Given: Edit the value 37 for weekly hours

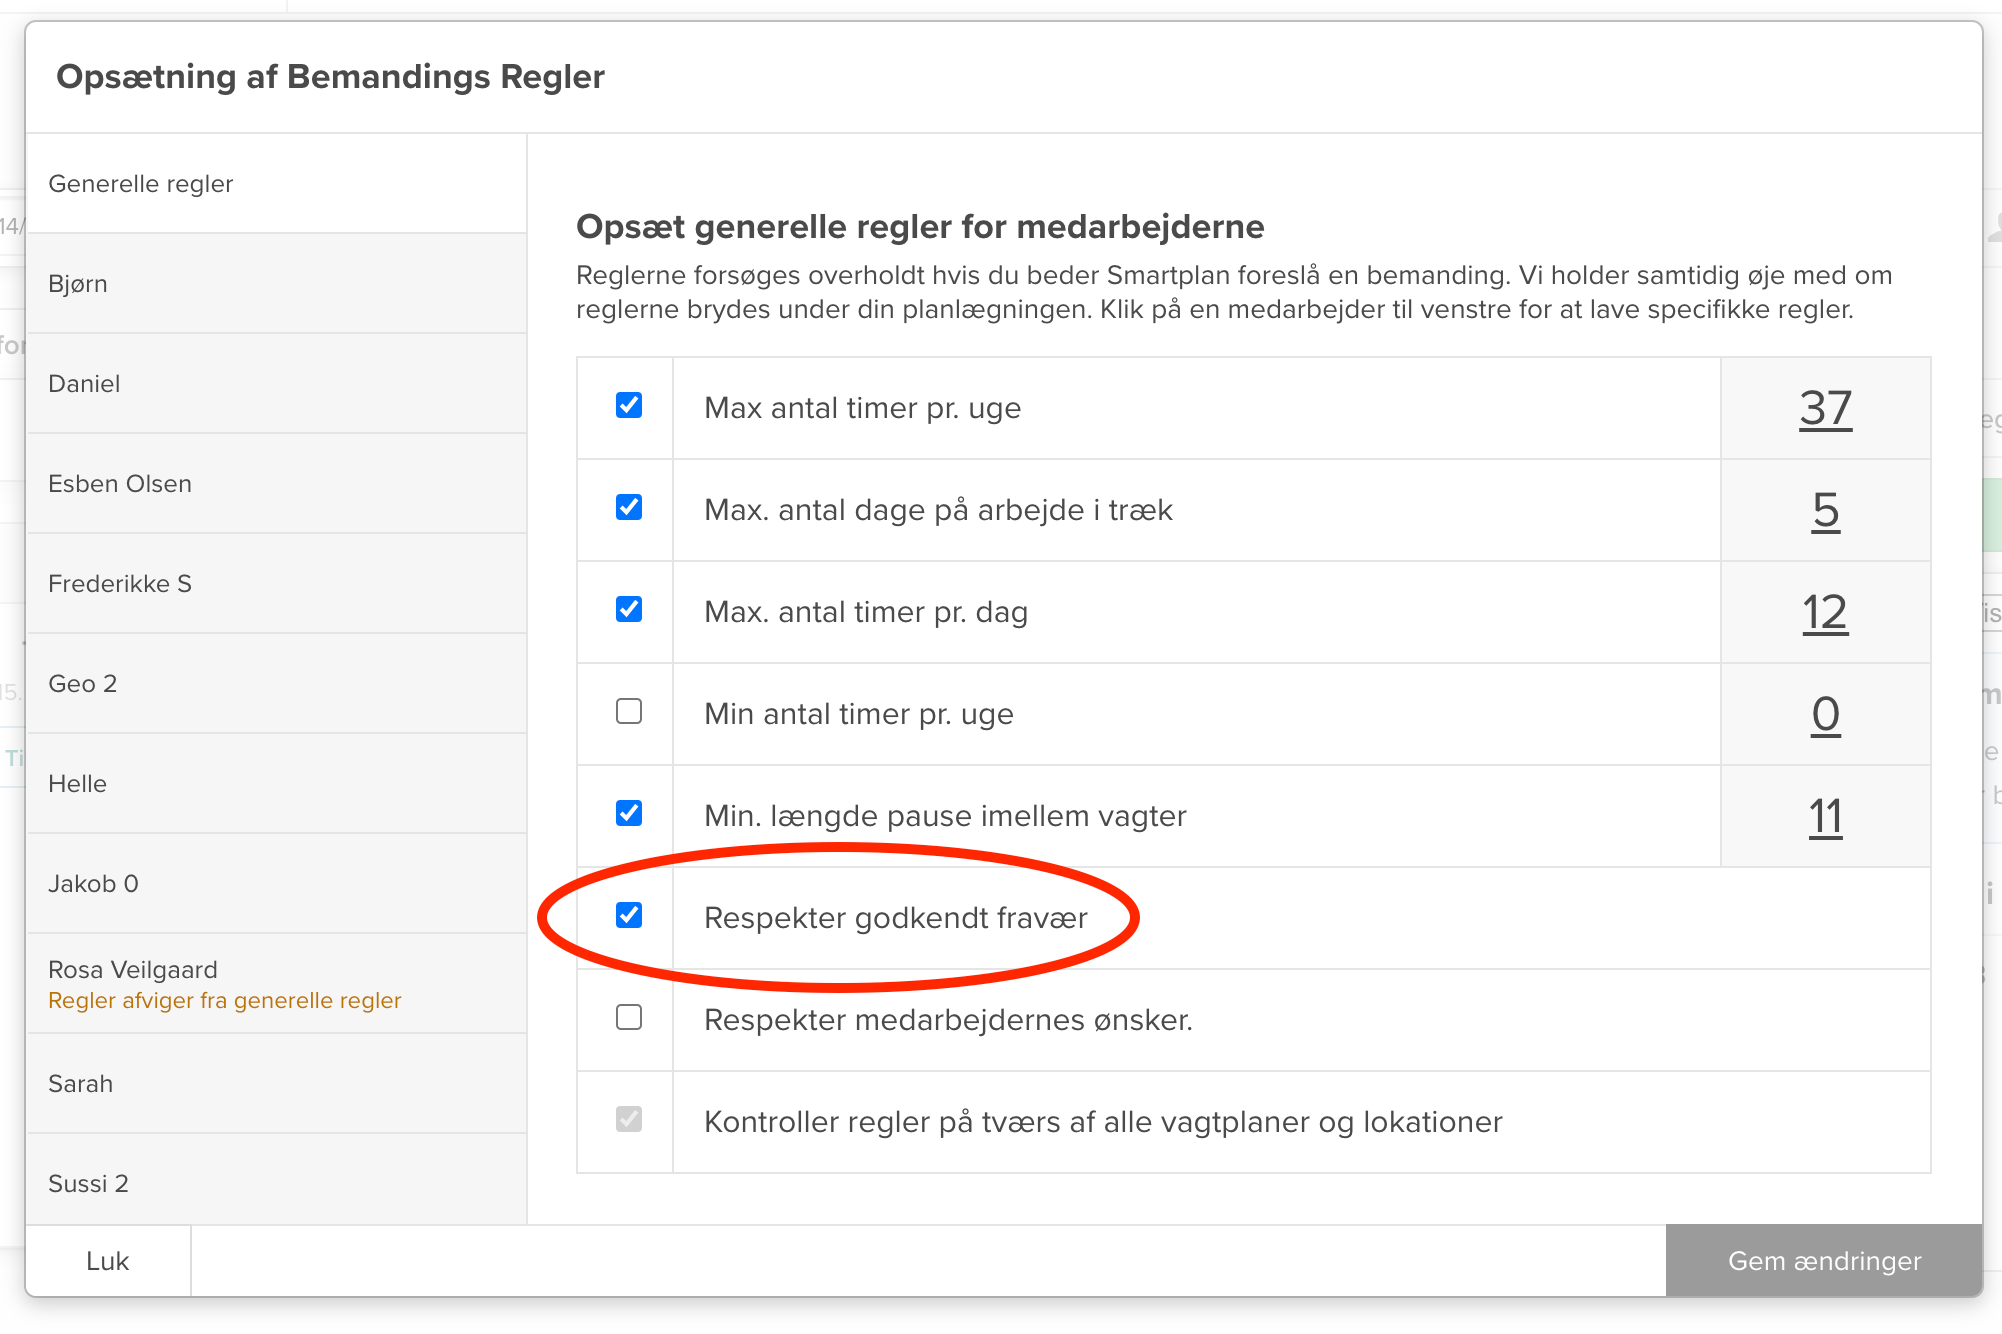Looking at the screenshot, I should click(1825, 408).
